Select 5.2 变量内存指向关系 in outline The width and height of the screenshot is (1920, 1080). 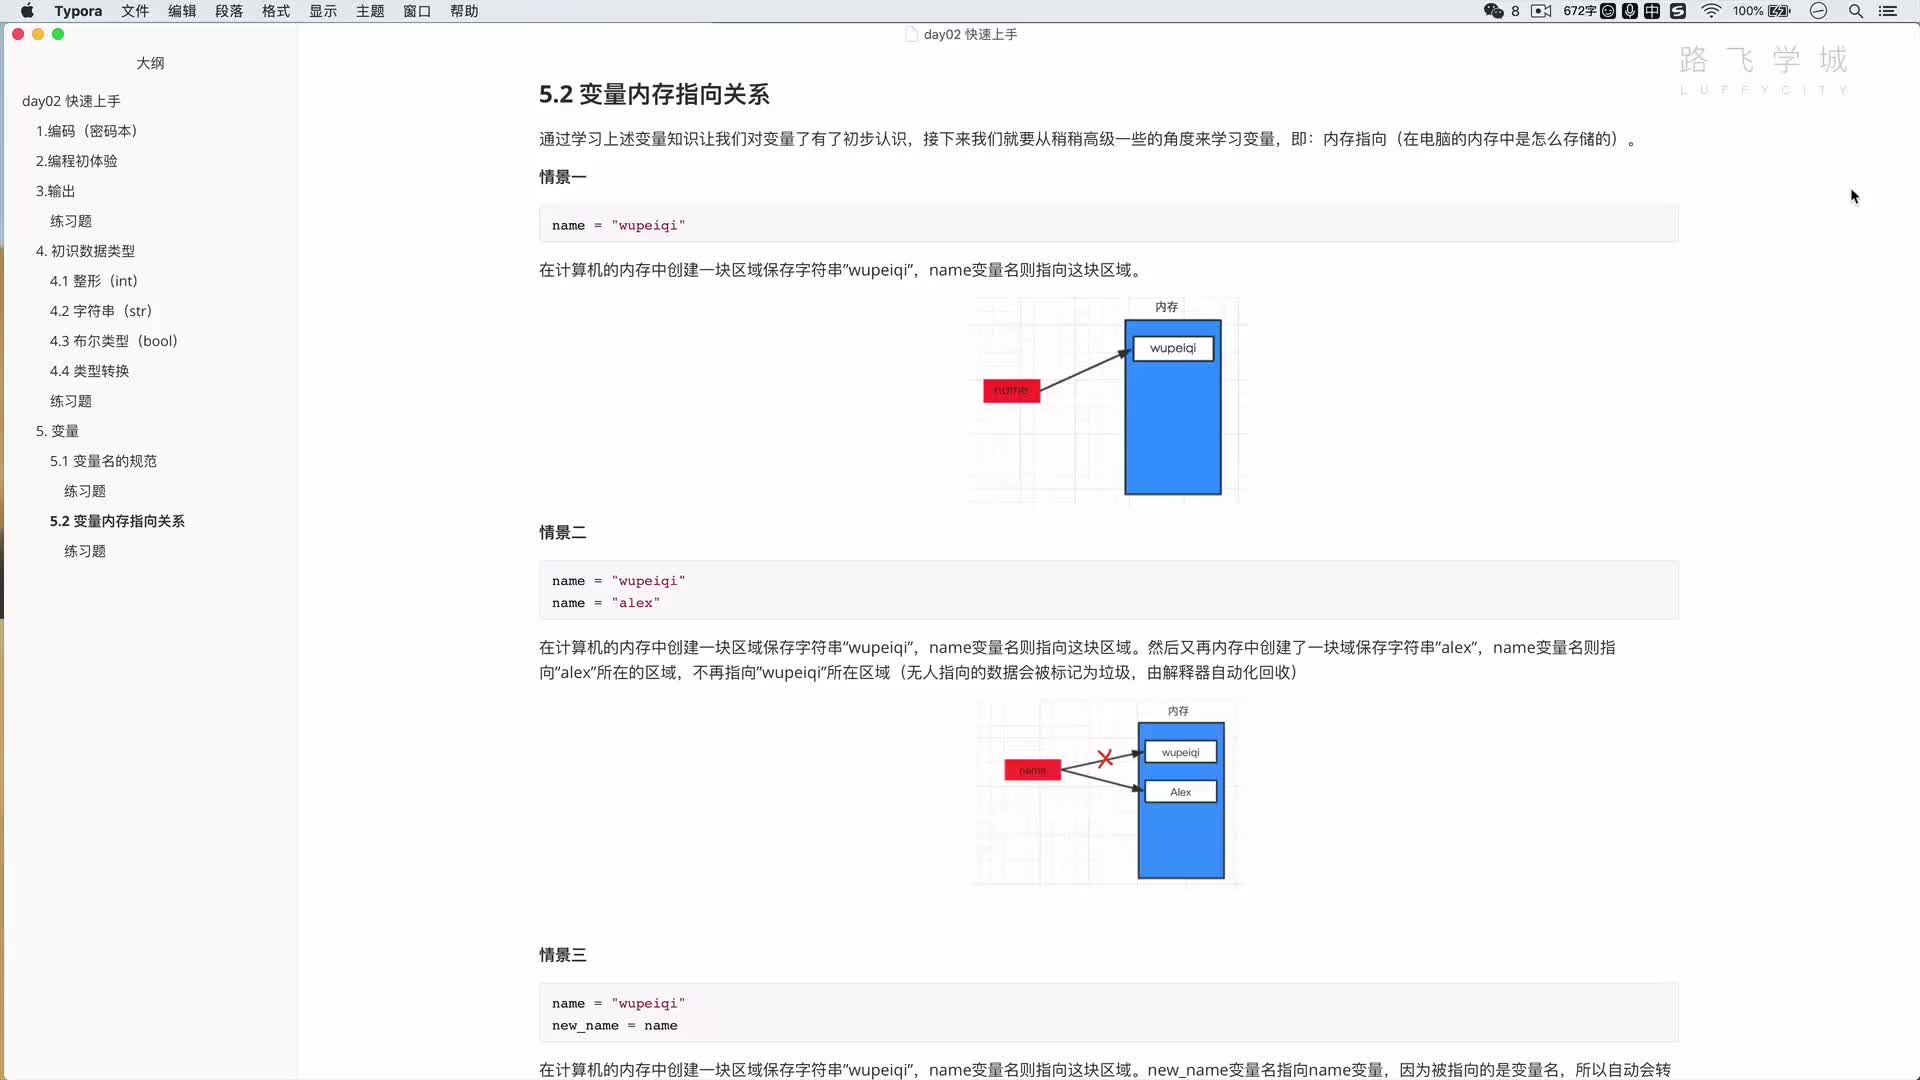click(x=117, y=521)
